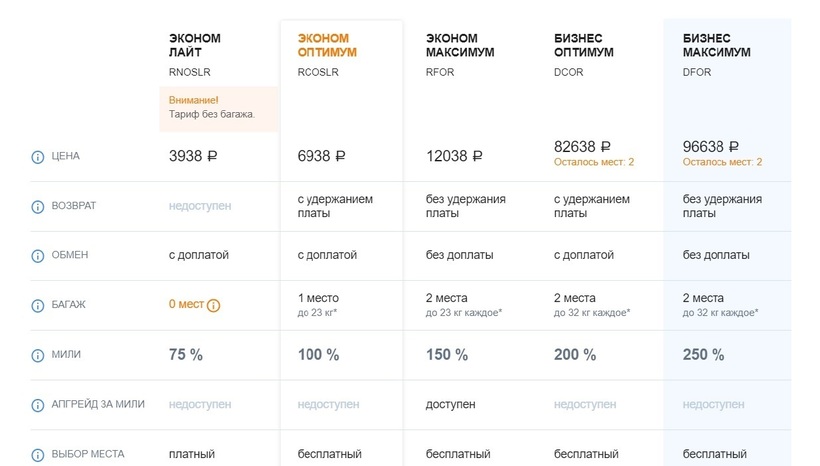The image size is (820, 466).
Task: Click the info icon beside ВЫБОР МЕСТА
Action: click(38, 455)
